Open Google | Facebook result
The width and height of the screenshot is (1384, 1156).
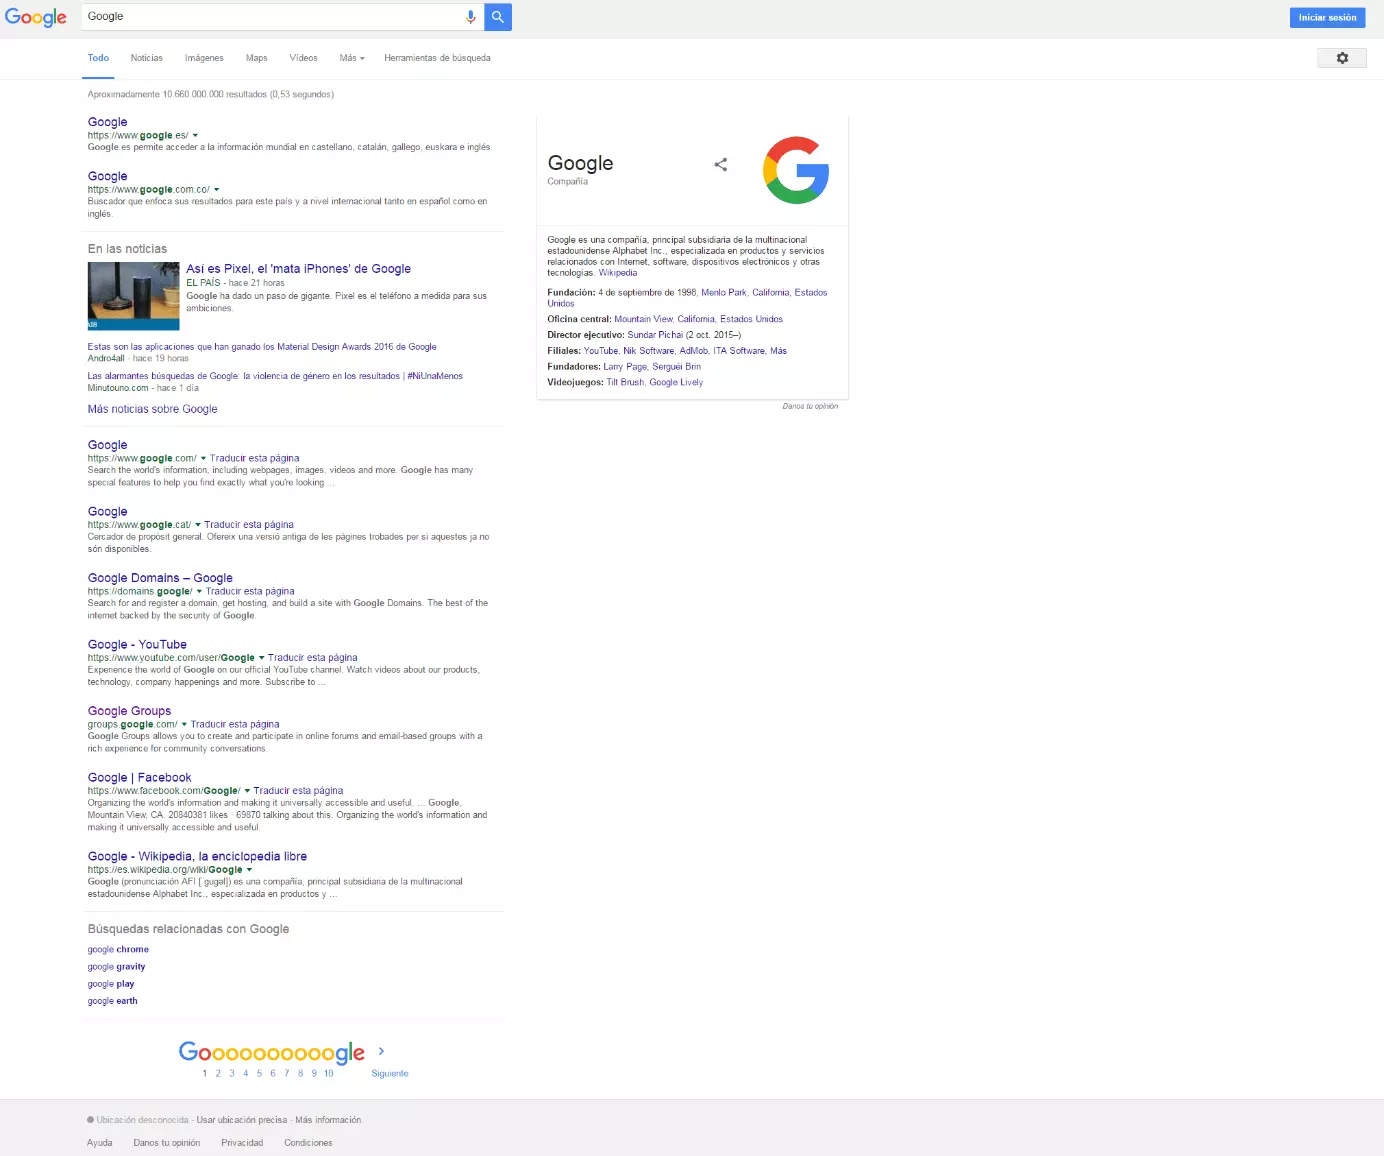(139, 778)
